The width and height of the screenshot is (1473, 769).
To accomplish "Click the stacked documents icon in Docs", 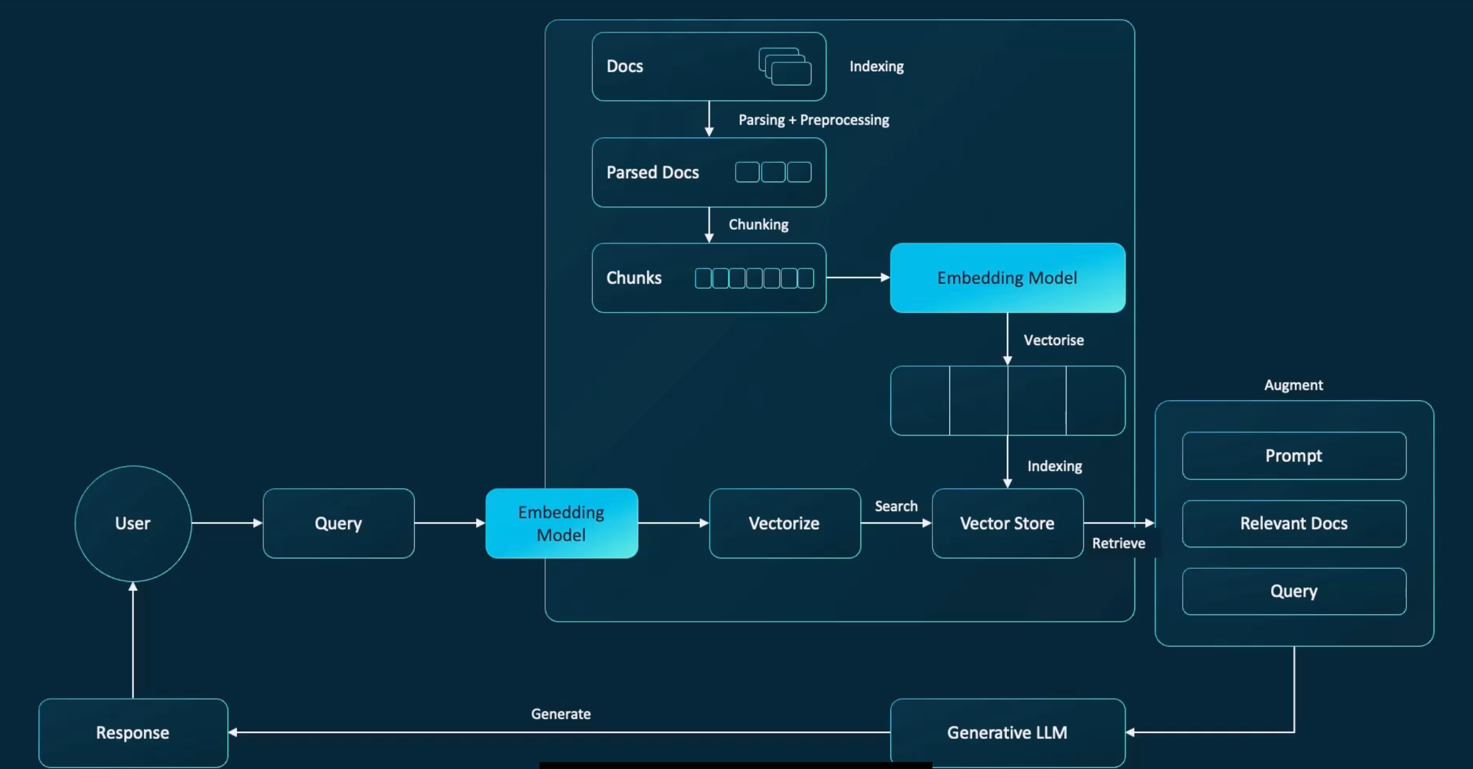I will (x=785, y=66).
